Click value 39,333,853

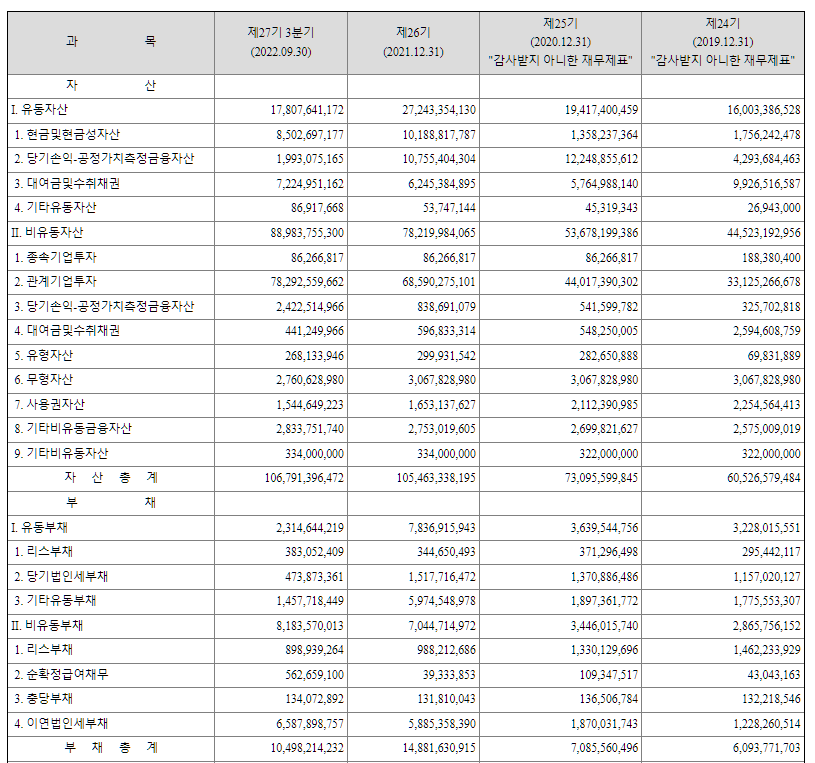pos(449,675)
